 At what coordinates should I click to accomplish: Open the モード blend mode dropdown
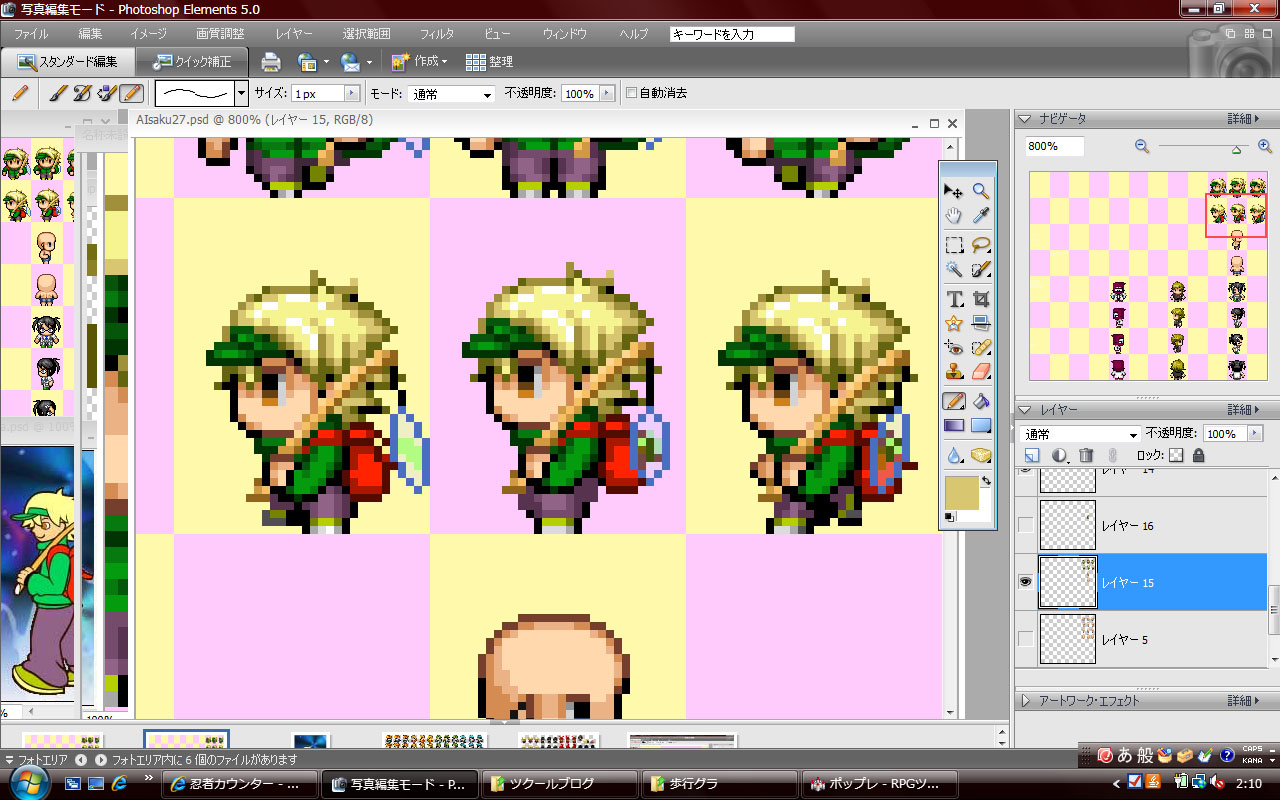pyautogui.click(x=451, y=93)
